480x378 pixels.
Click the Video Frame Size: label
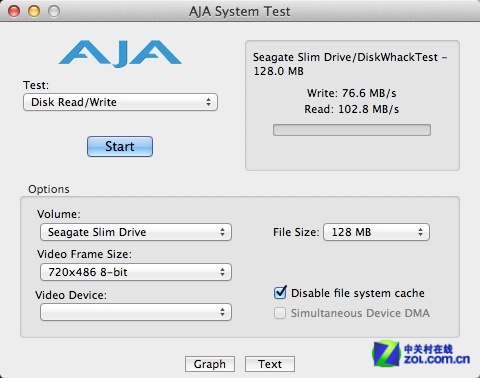84,254
